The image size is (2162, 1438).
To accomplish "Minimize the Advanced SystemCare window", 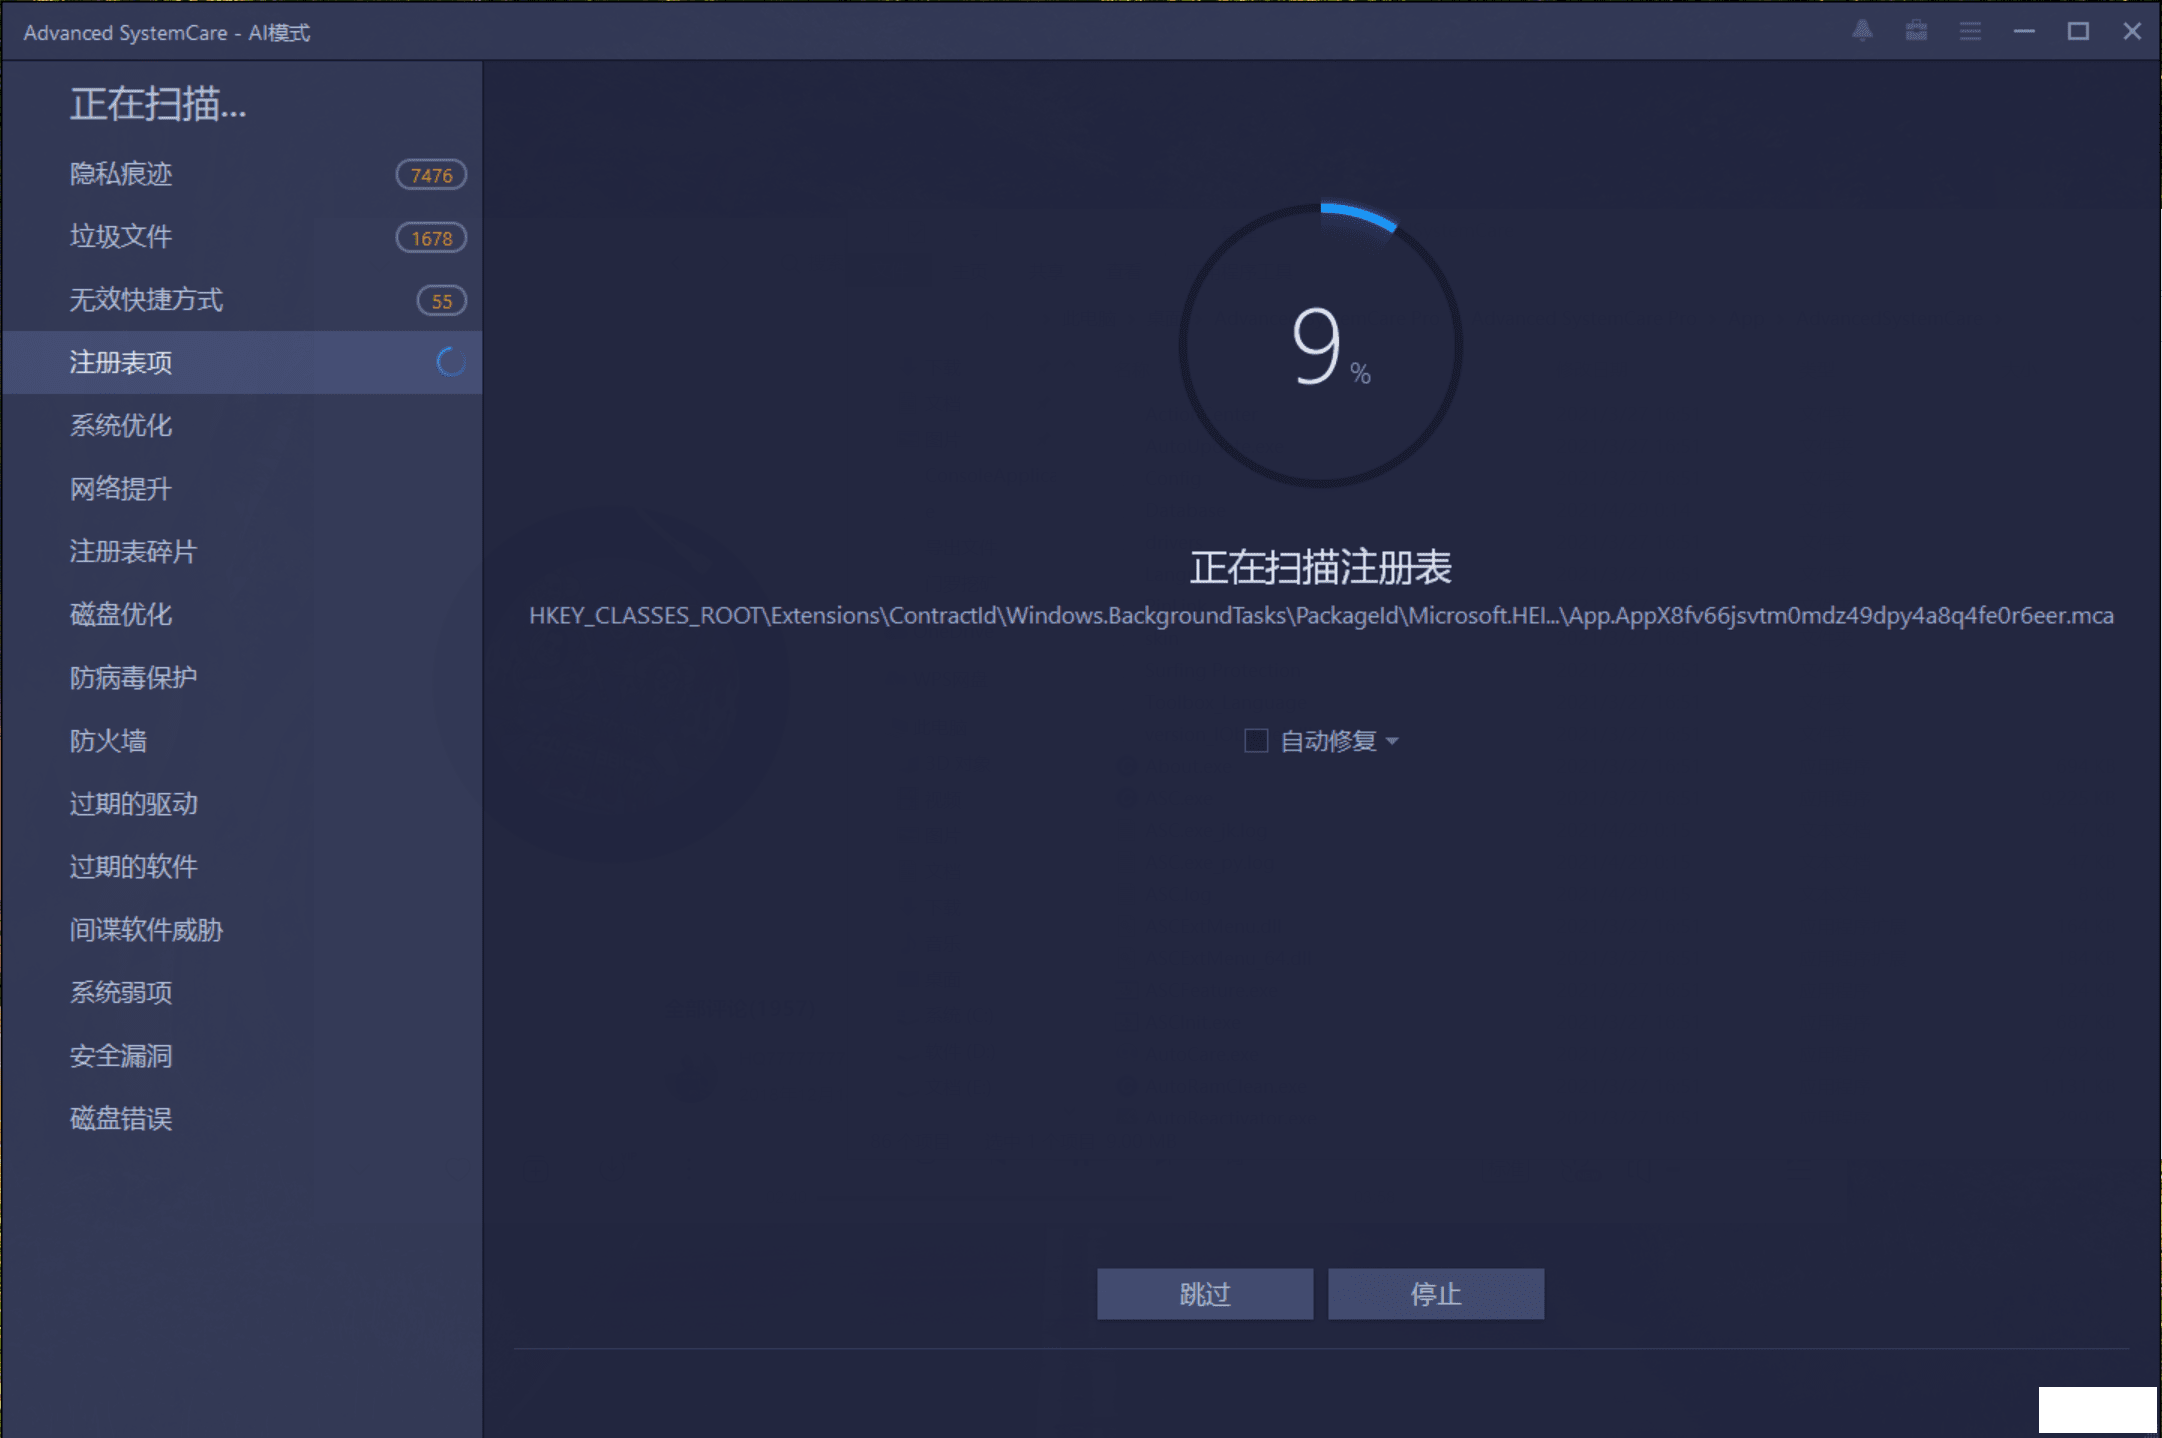I will (2024, 32).
